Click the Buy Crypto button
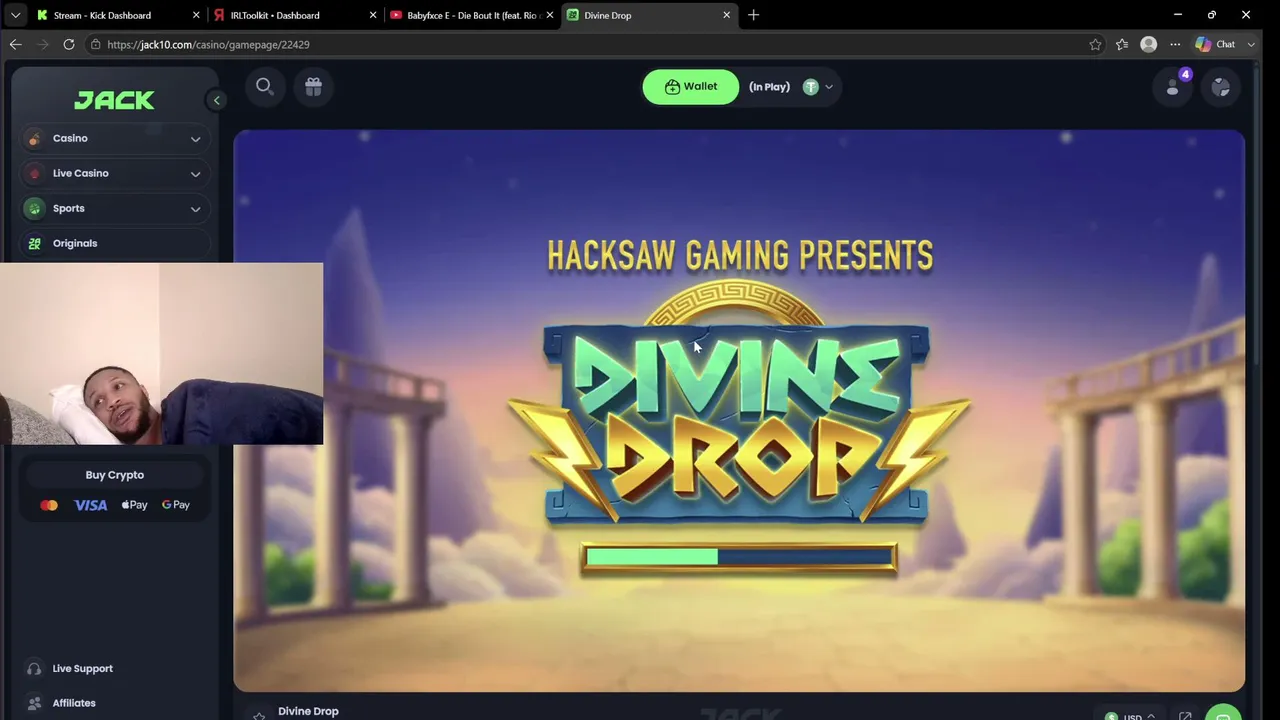 (115, 475)
